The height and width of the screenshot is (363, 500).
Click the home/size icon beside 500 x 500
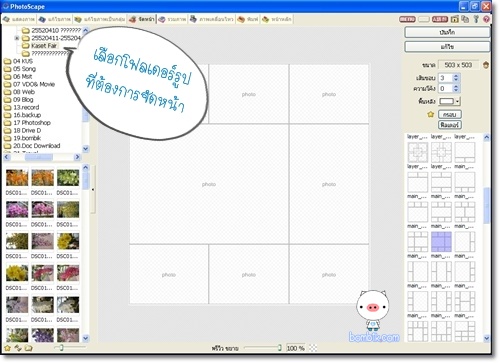(x=486, y=65)
